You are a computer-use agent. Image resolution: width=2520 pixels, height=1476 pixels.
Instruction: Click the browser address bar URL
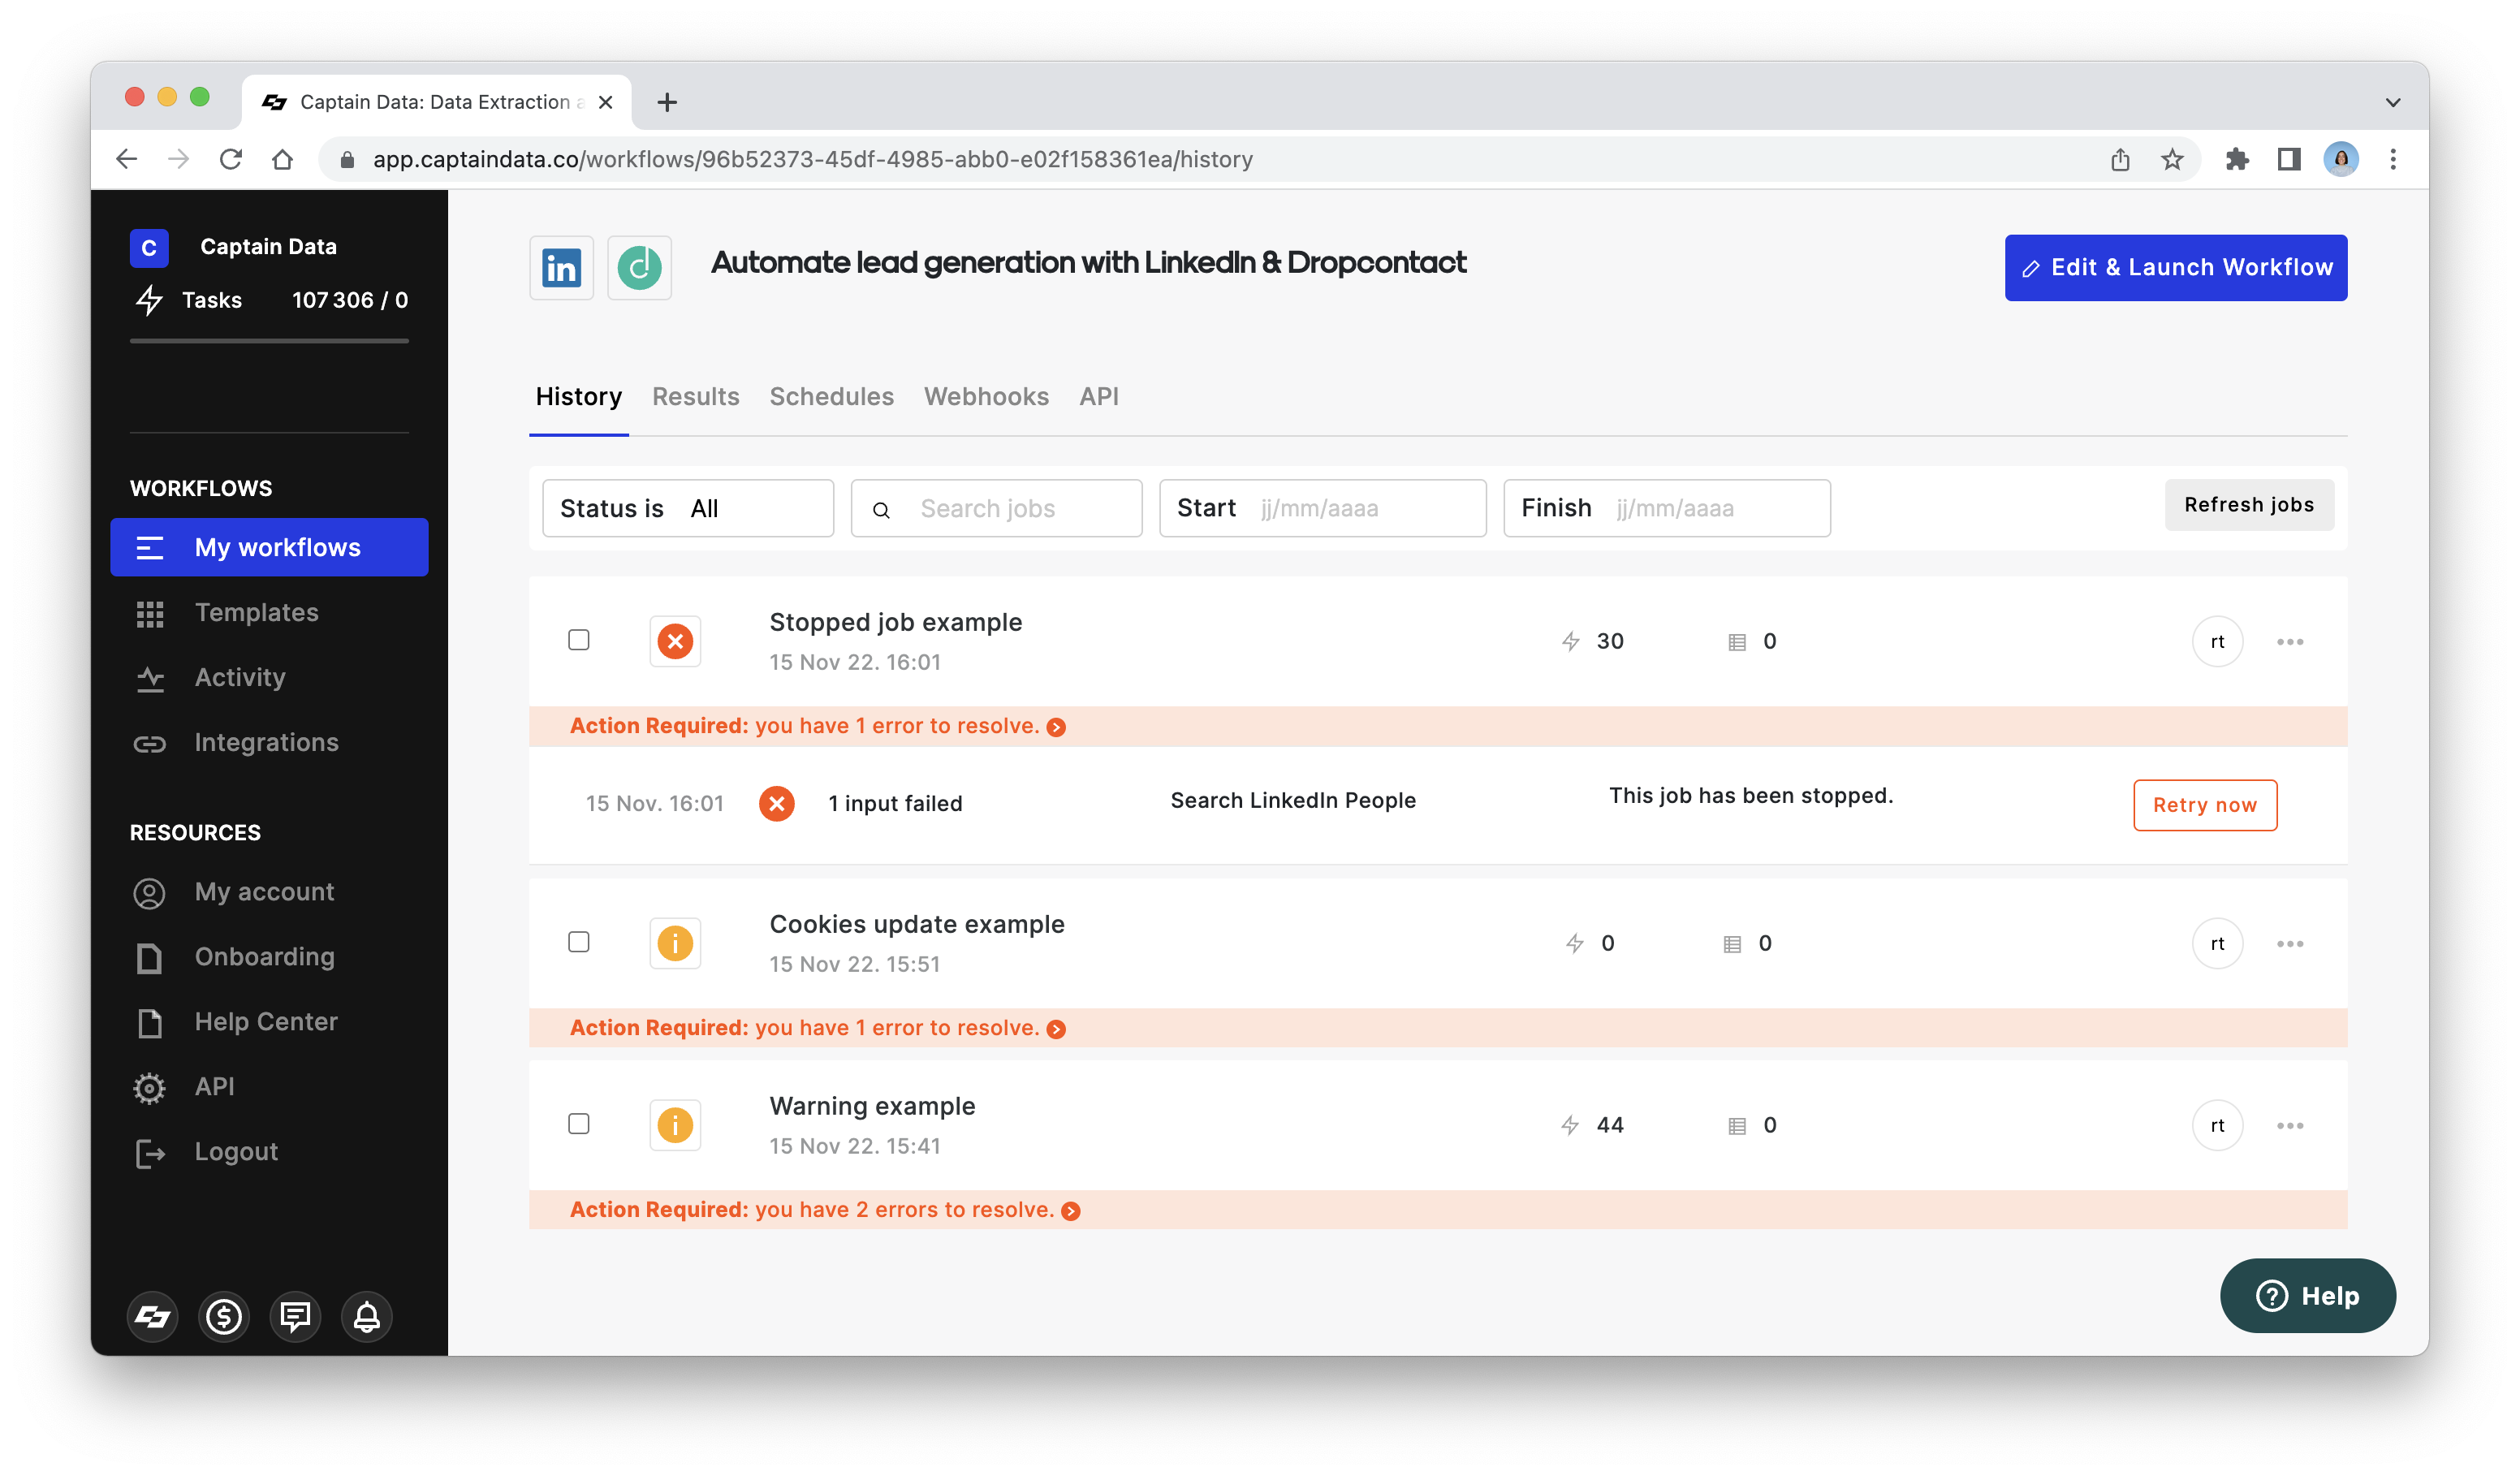pyautogui.click(x=812, y=159)
